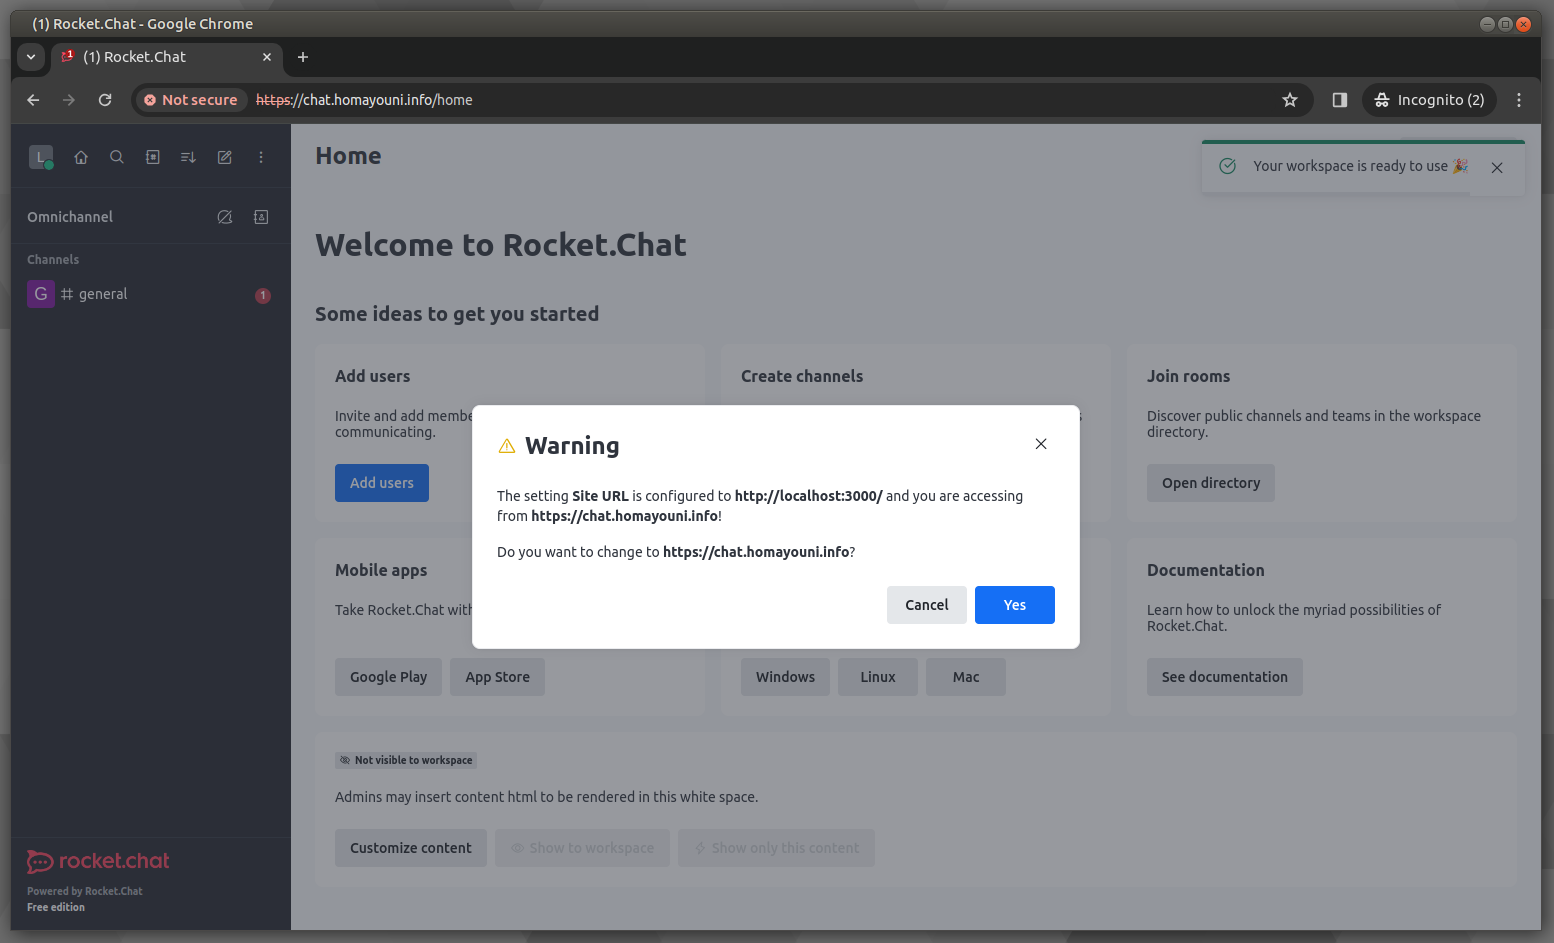The image size is (1554, 943).
Task: Open the Directory icon in sidebar
Action: [x=153, y=157]
